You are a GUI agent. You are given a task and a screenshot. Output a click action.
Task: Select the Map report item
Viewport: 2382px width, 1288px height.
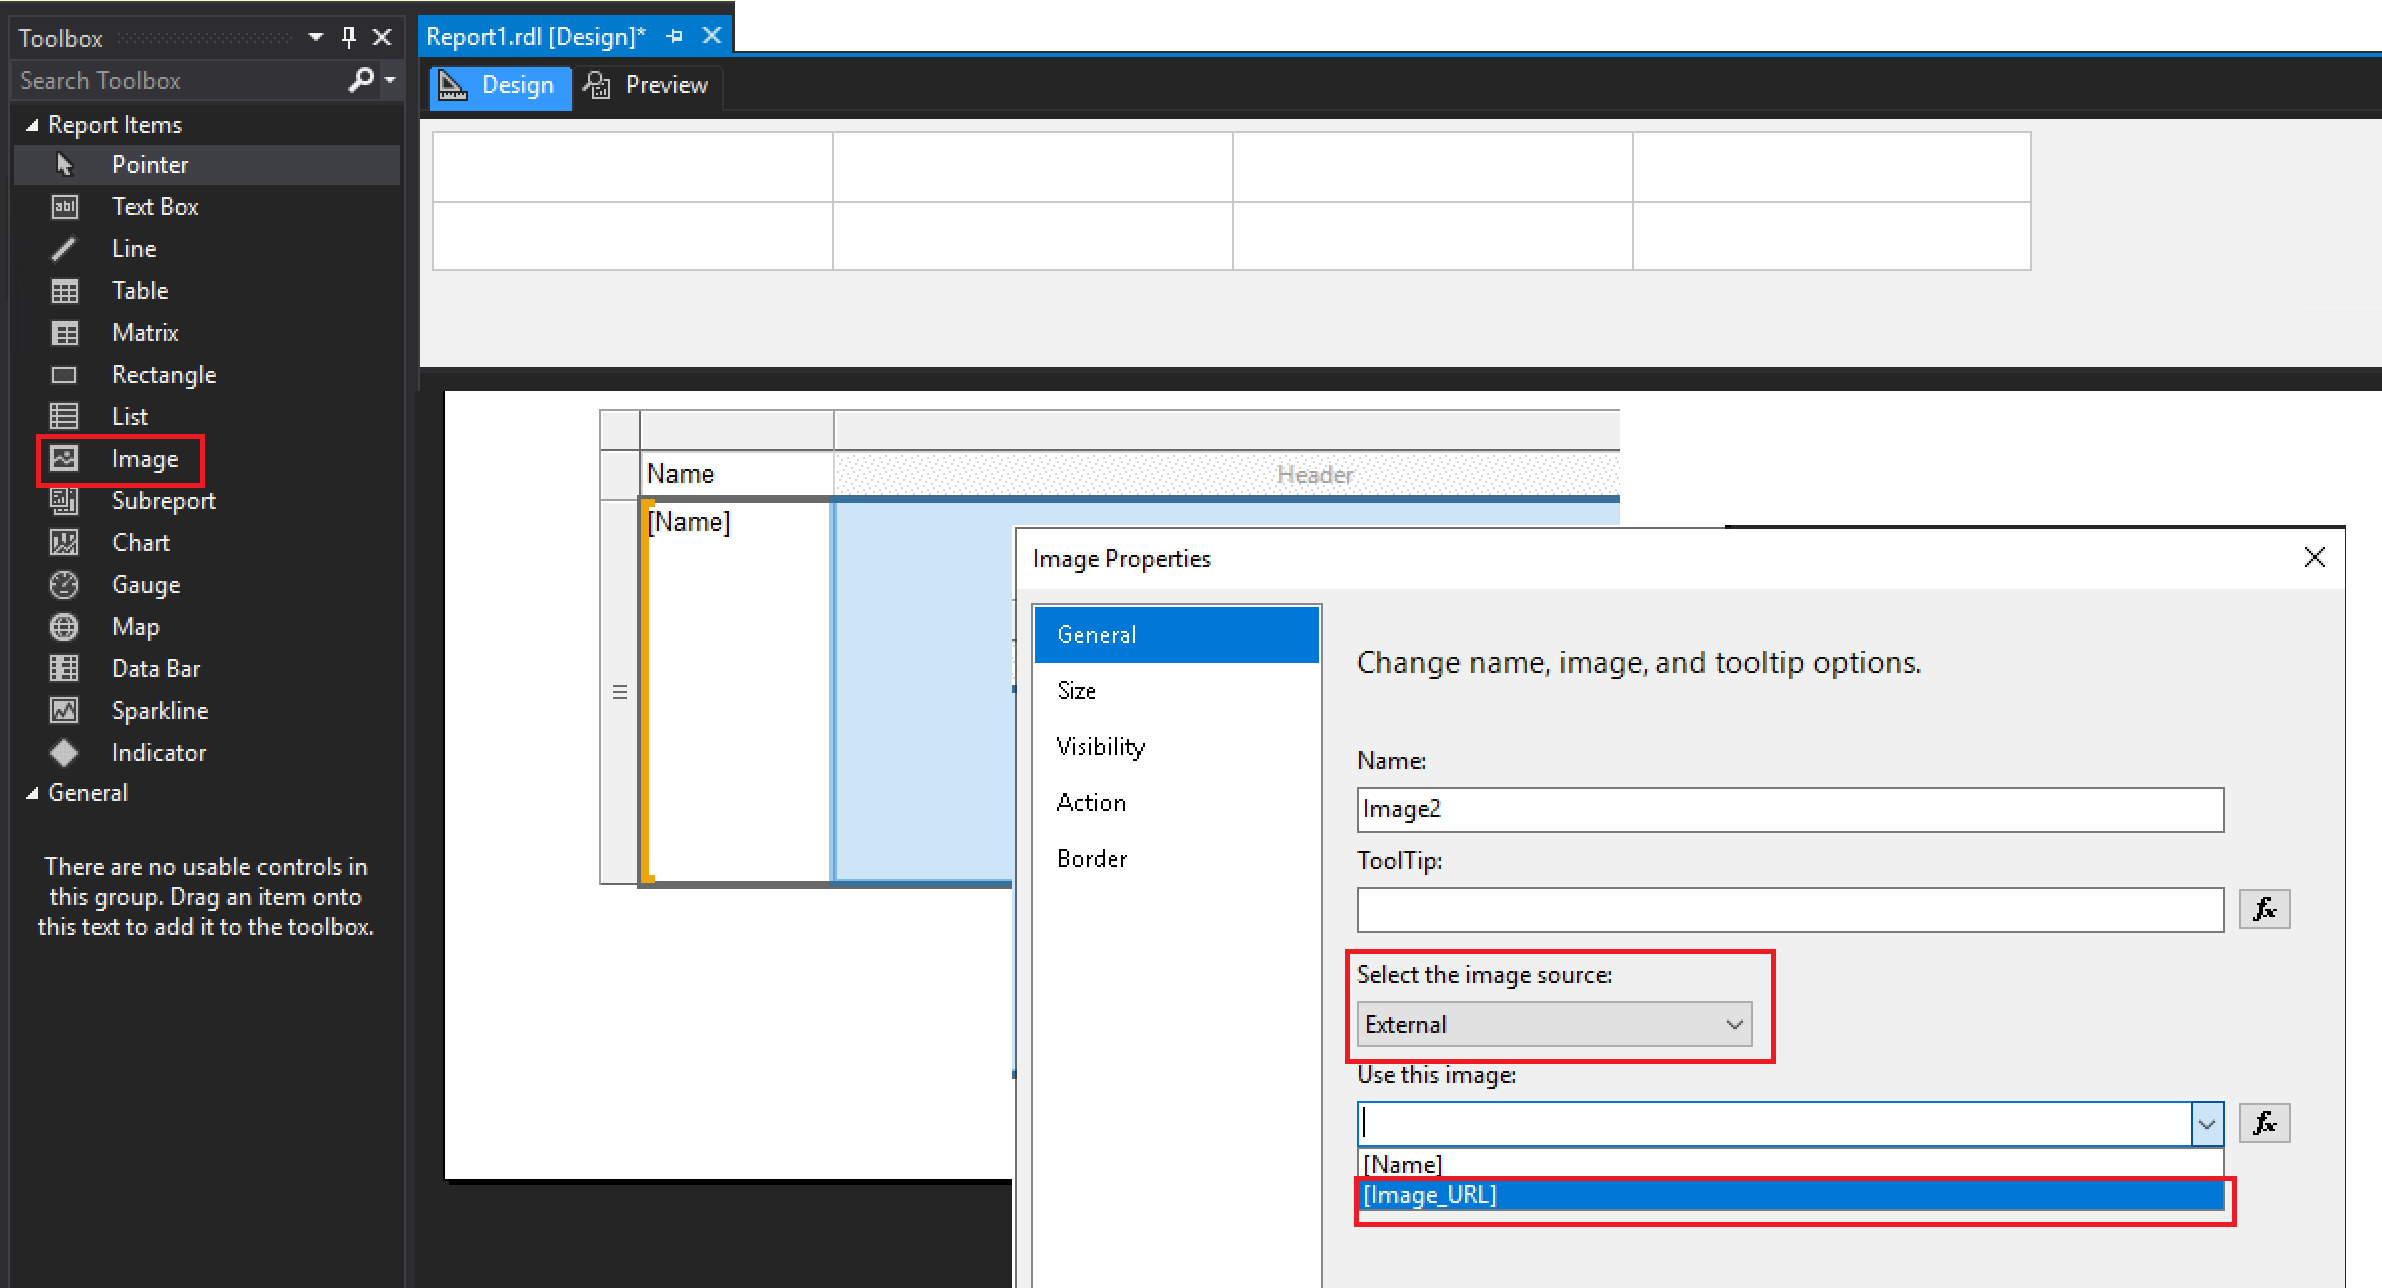(x=135, y=627)
